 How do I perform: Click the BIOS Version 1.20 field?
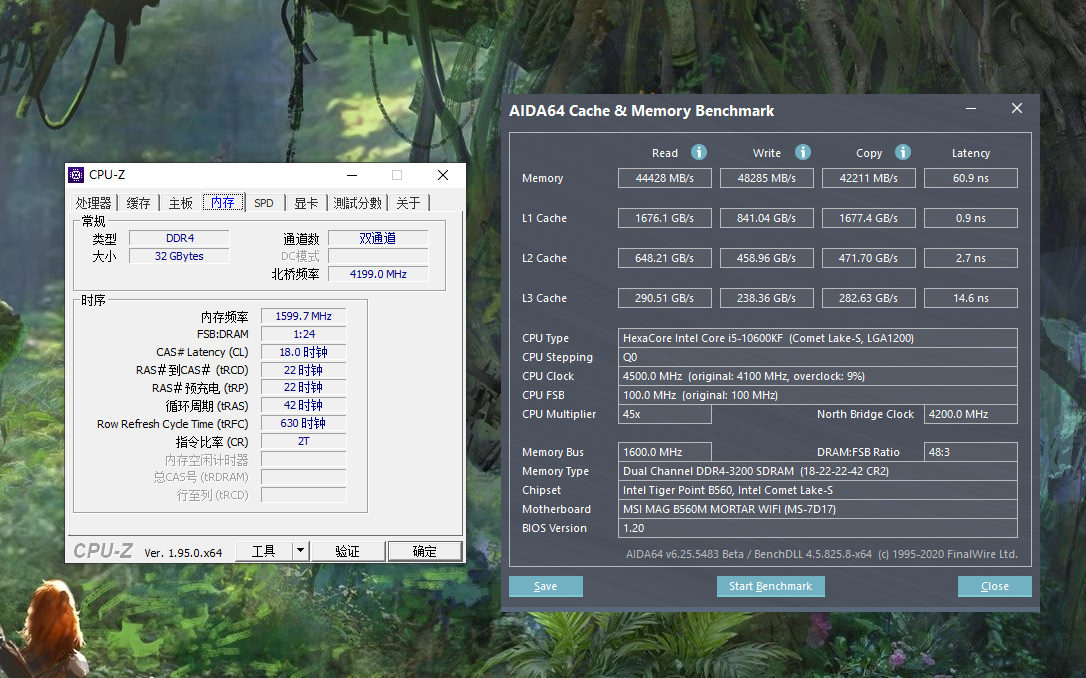[x=818, y=528]
